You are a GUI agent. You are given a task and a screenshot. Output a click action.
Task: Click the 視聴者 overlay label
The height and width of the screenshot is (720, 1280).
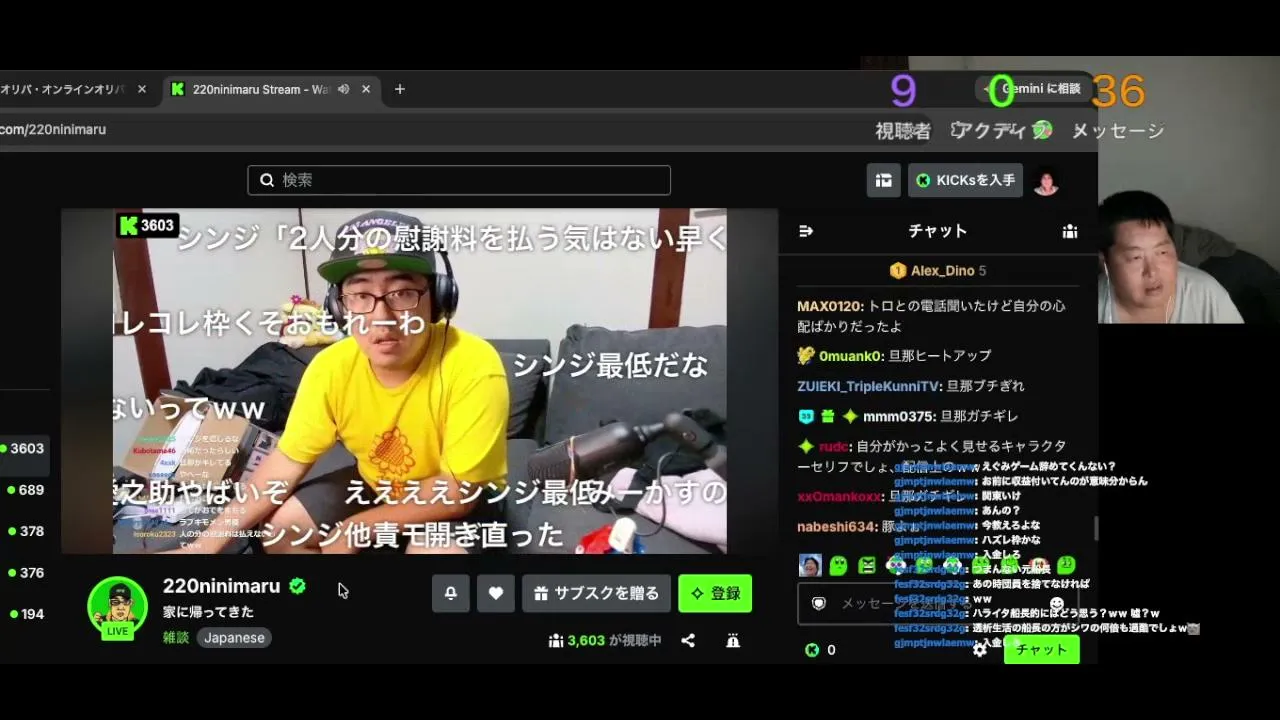(x=903, y=131)
